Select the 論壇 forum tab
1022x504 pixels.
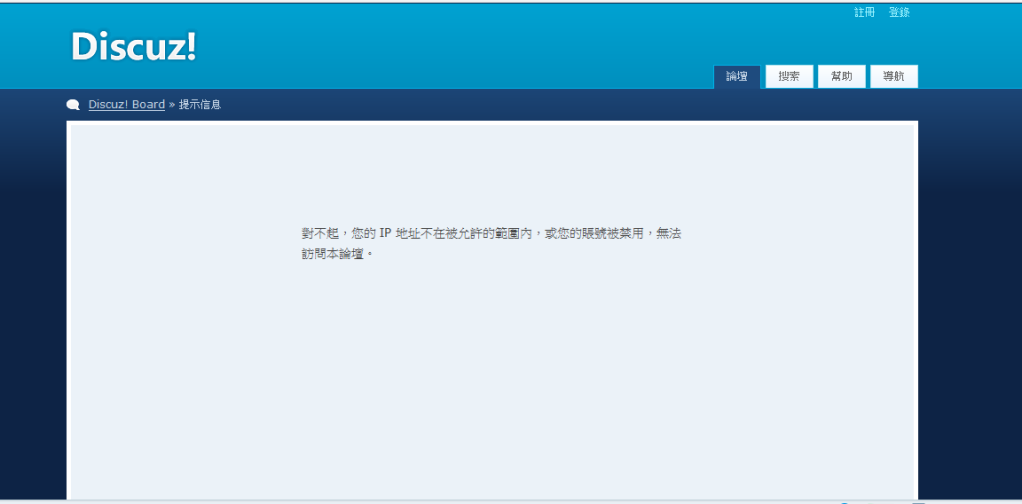pos(737,76)
